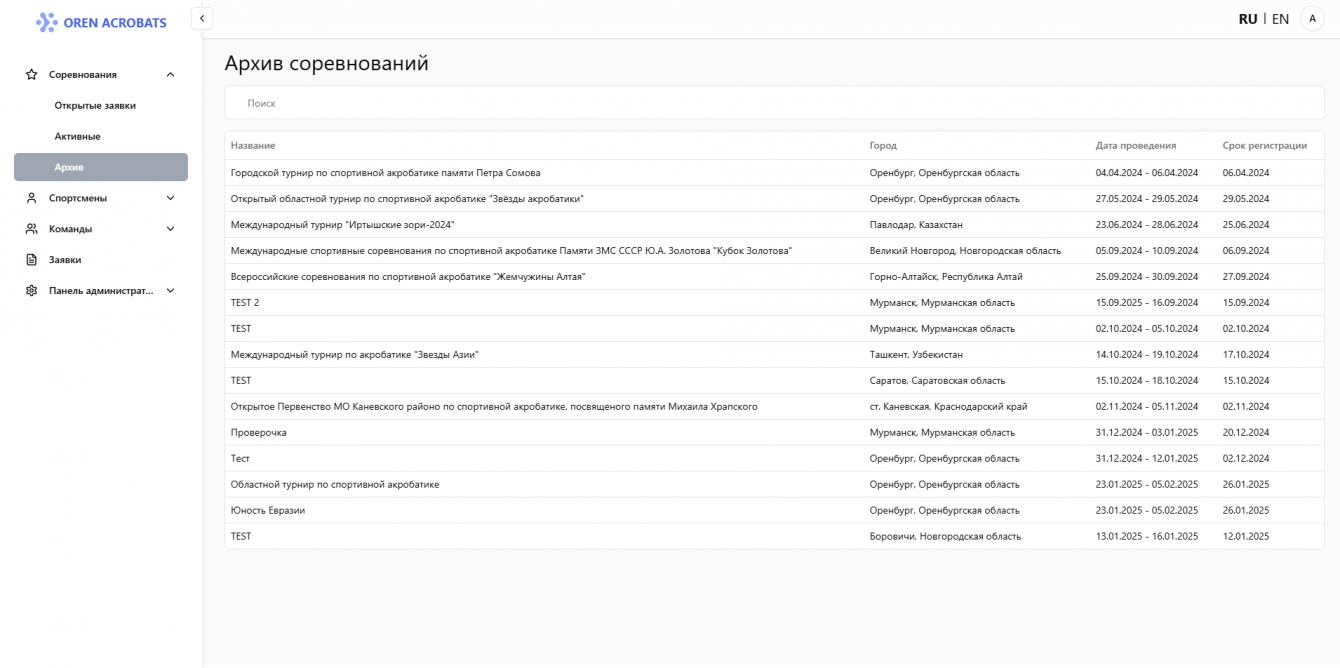Click the Oren Acrobats logo icon

coord(47,22)
